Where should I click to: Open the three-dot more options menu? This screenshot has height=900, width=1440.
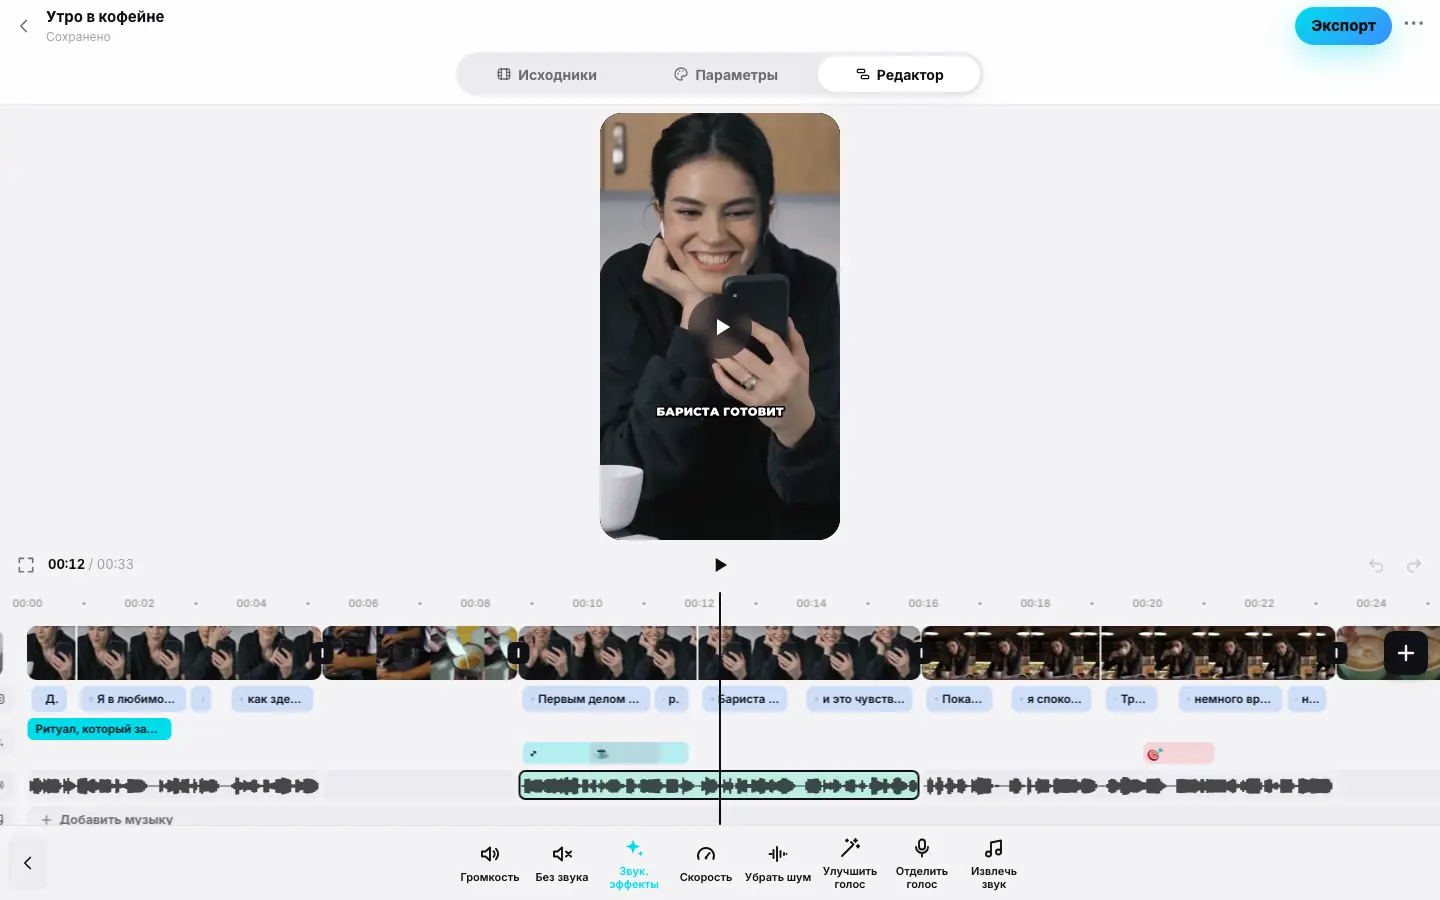[1413, 24]
